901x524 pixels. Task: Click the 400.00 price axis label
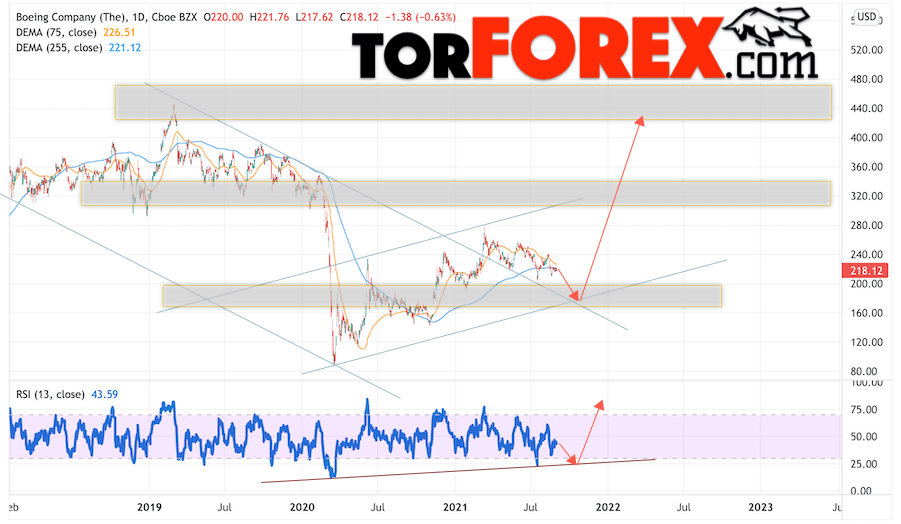tap(867, 138)
